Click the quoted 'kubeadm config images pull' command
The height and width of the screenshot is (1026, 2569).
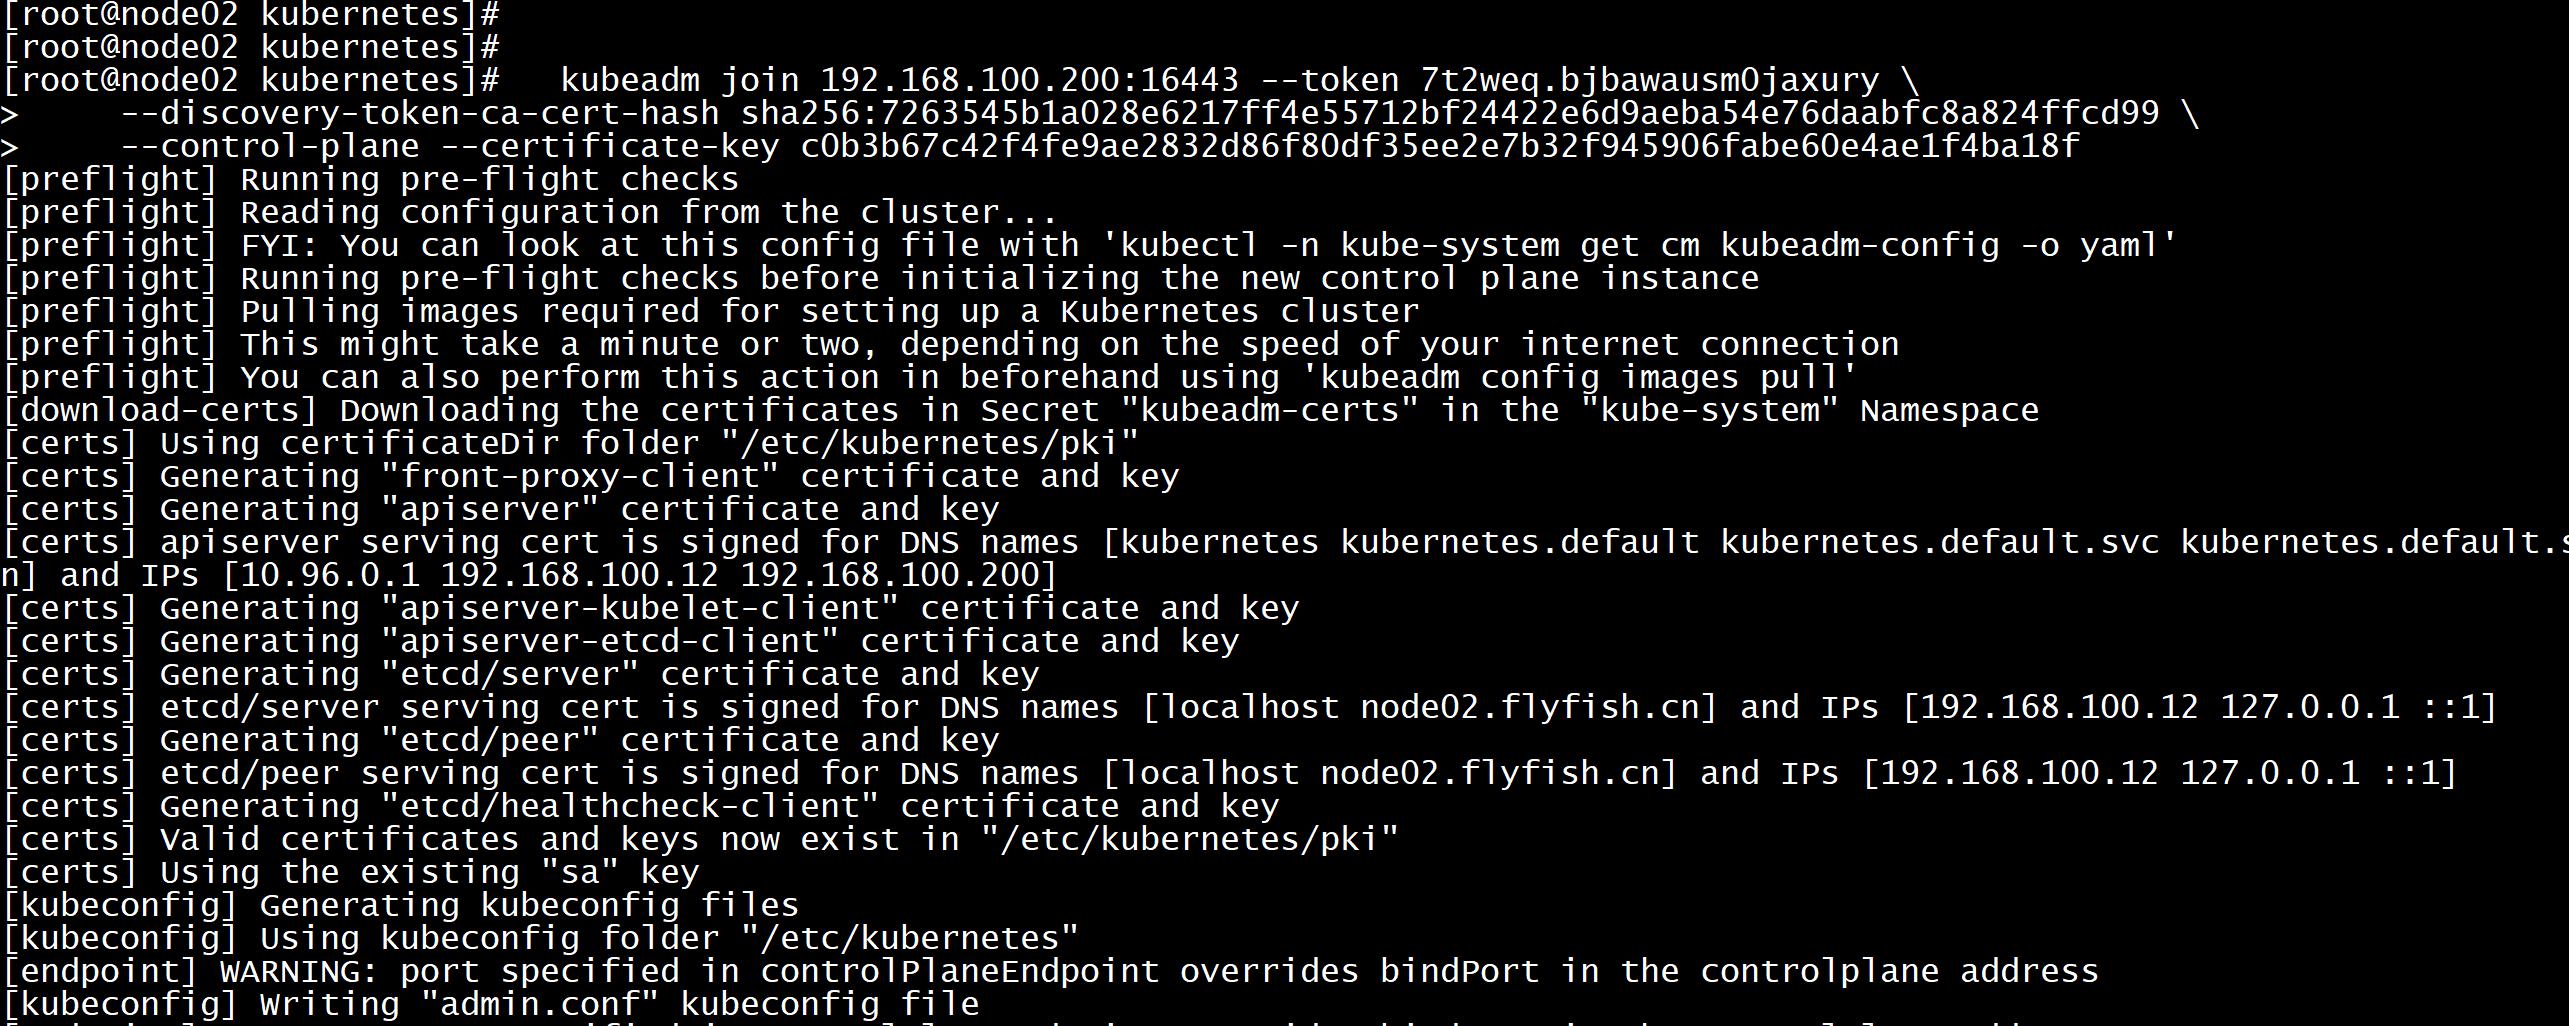tap(1588, 377)
